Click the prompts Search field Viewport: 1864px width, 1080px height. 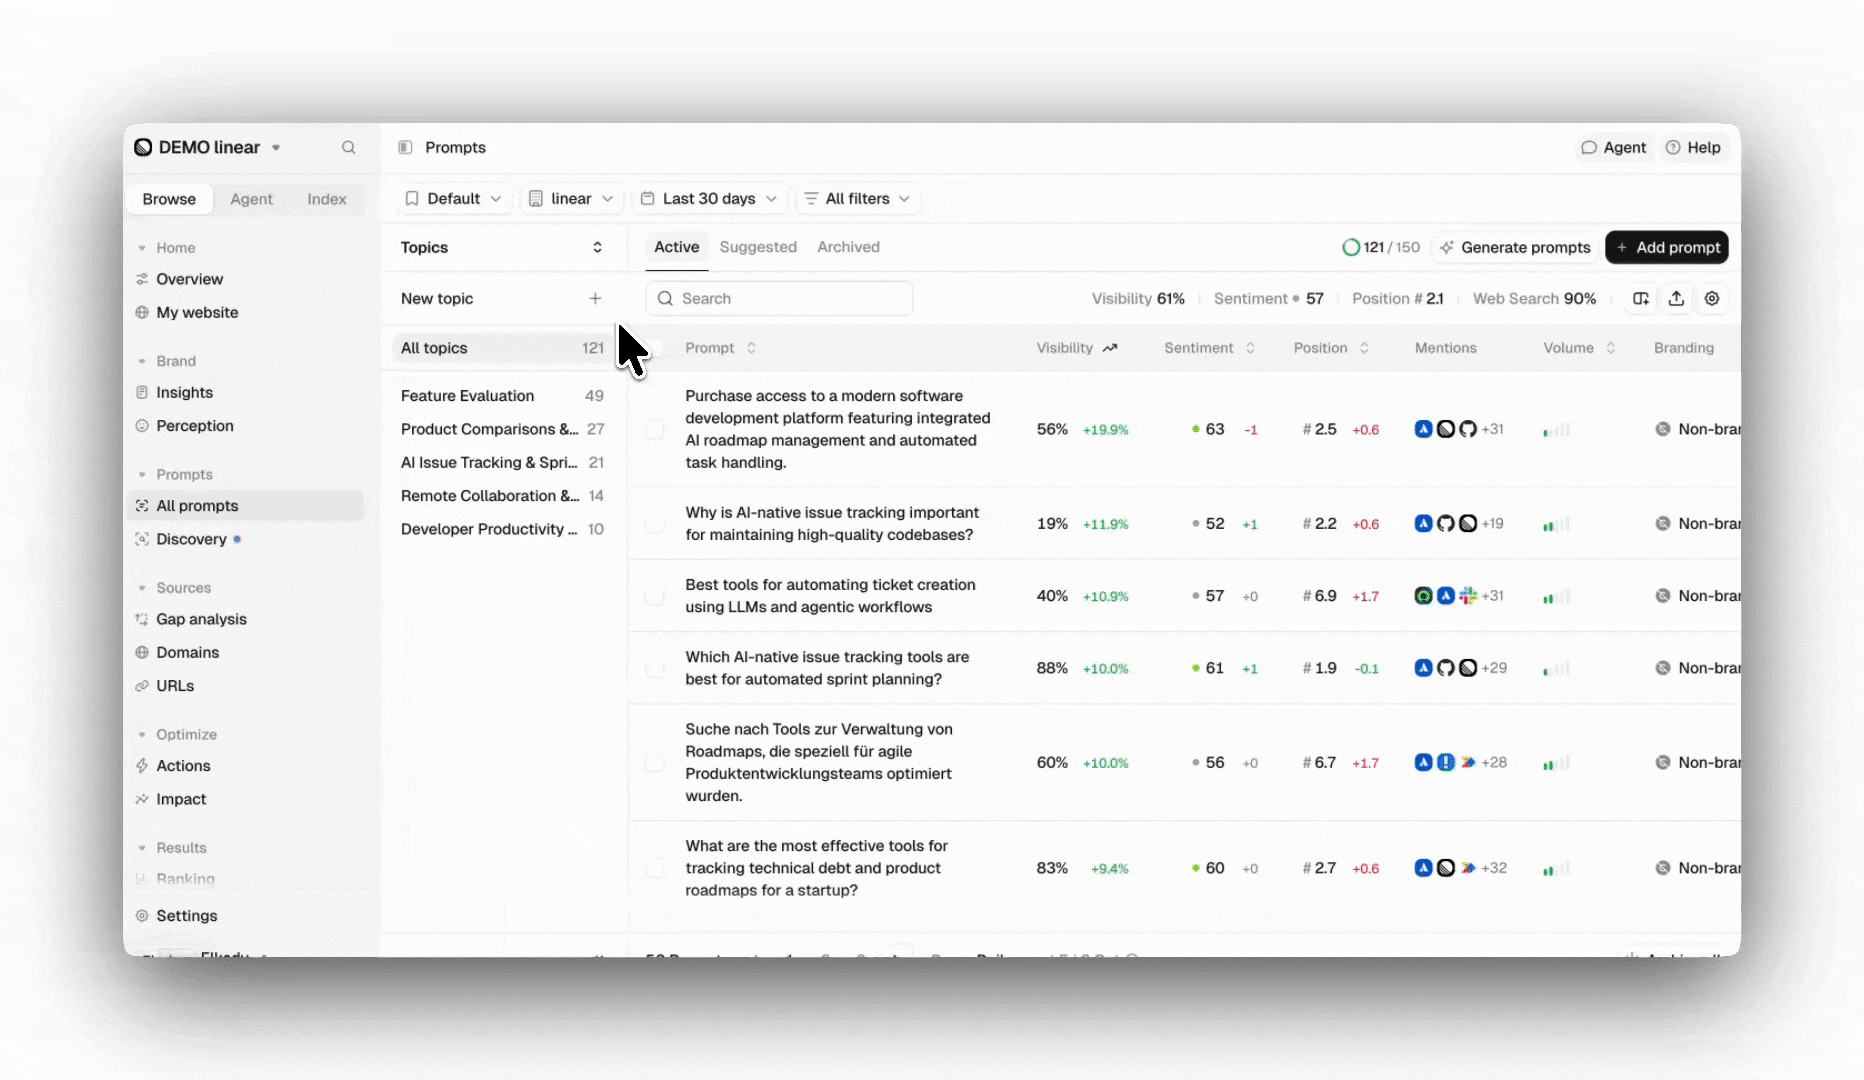(x=779, y=298)
